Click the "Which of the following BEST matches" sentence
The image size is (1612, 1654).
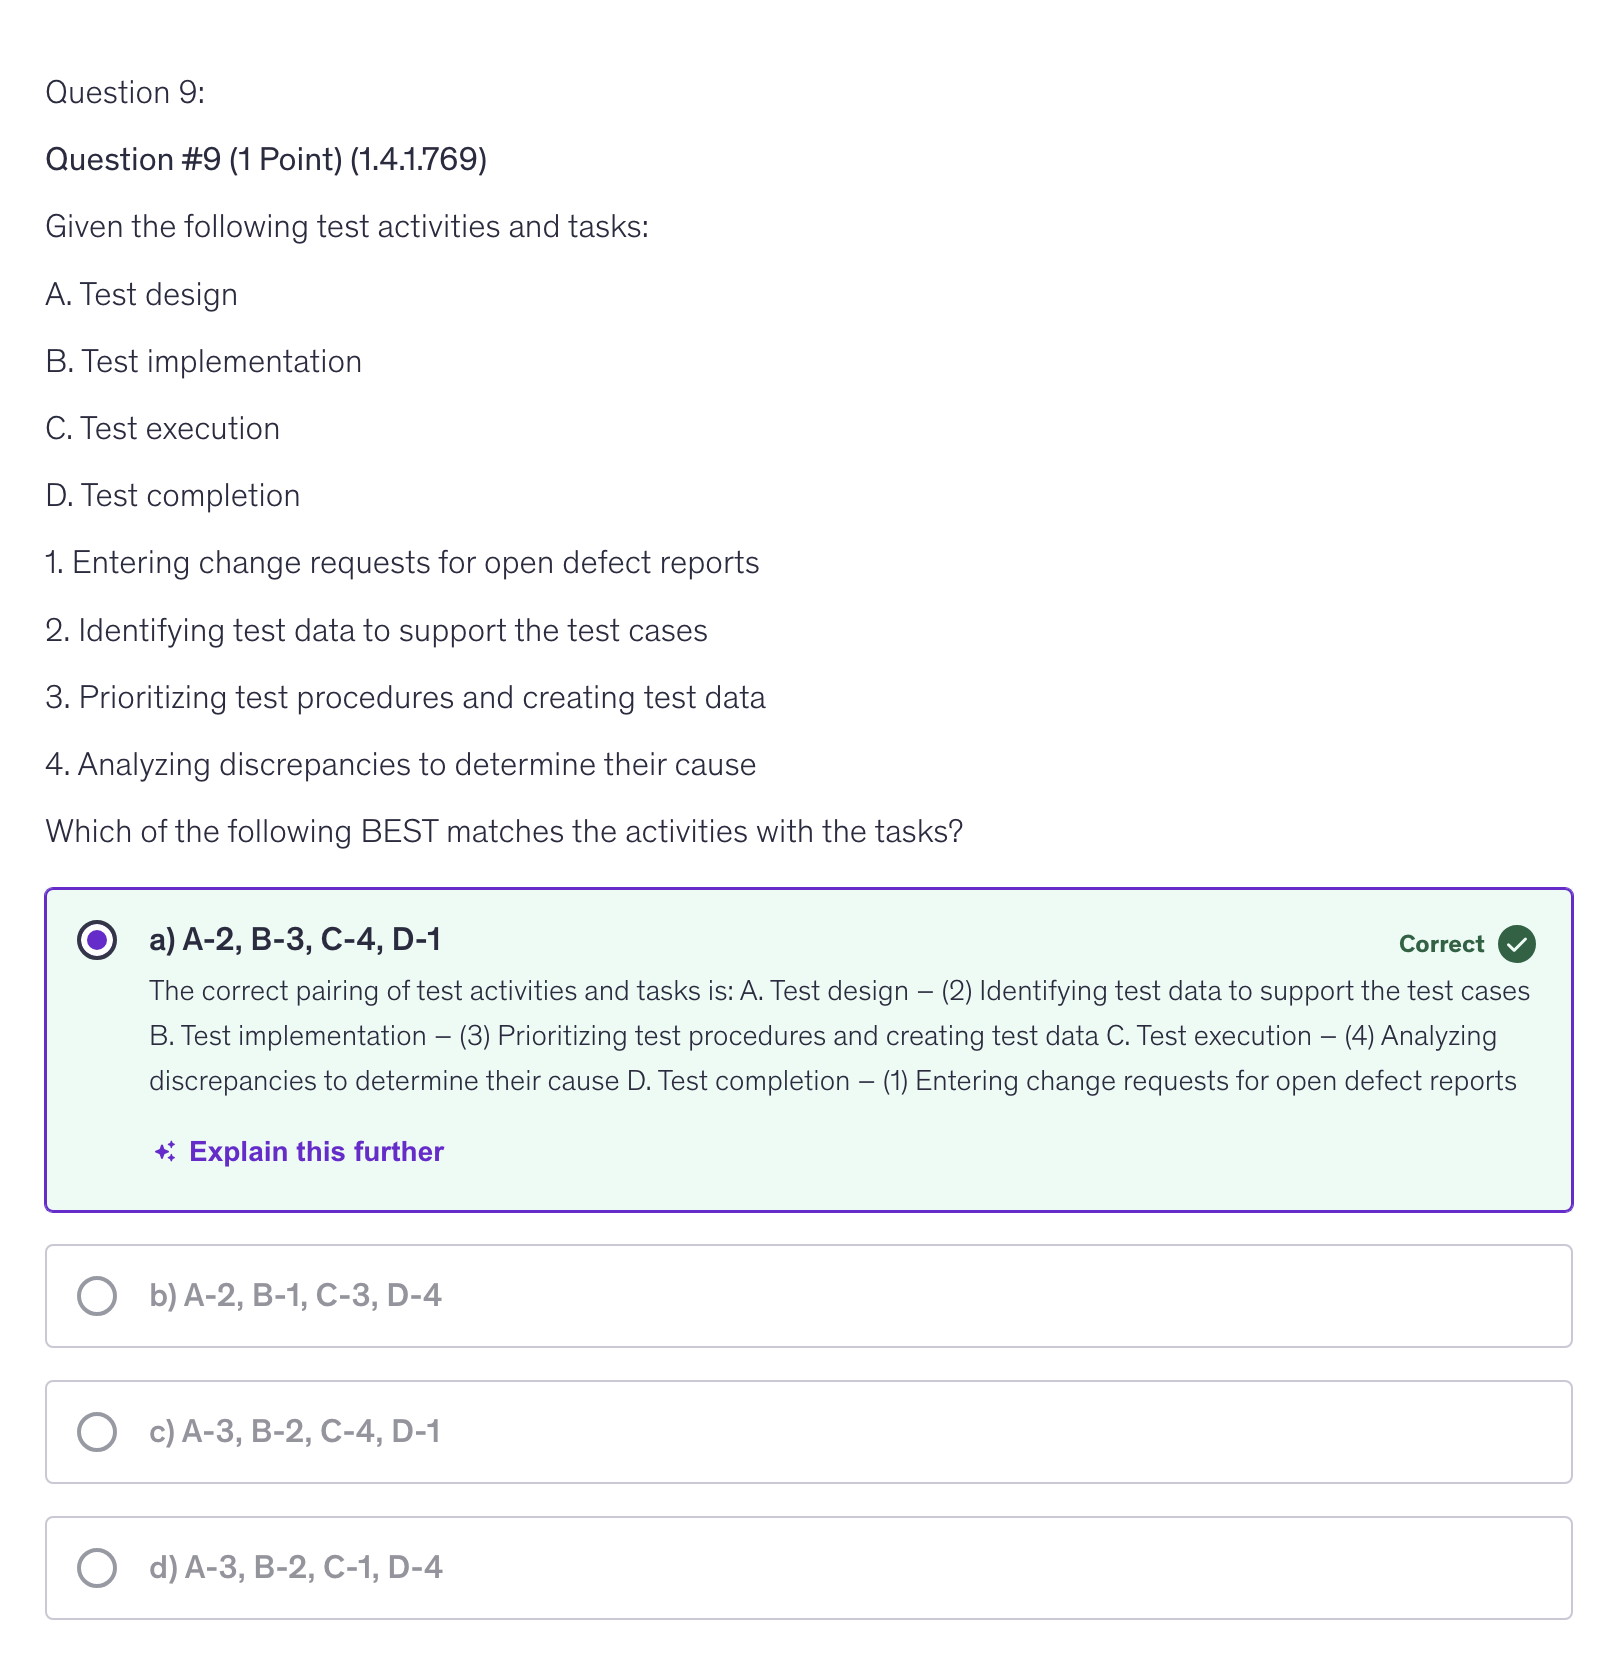[504, 832]
